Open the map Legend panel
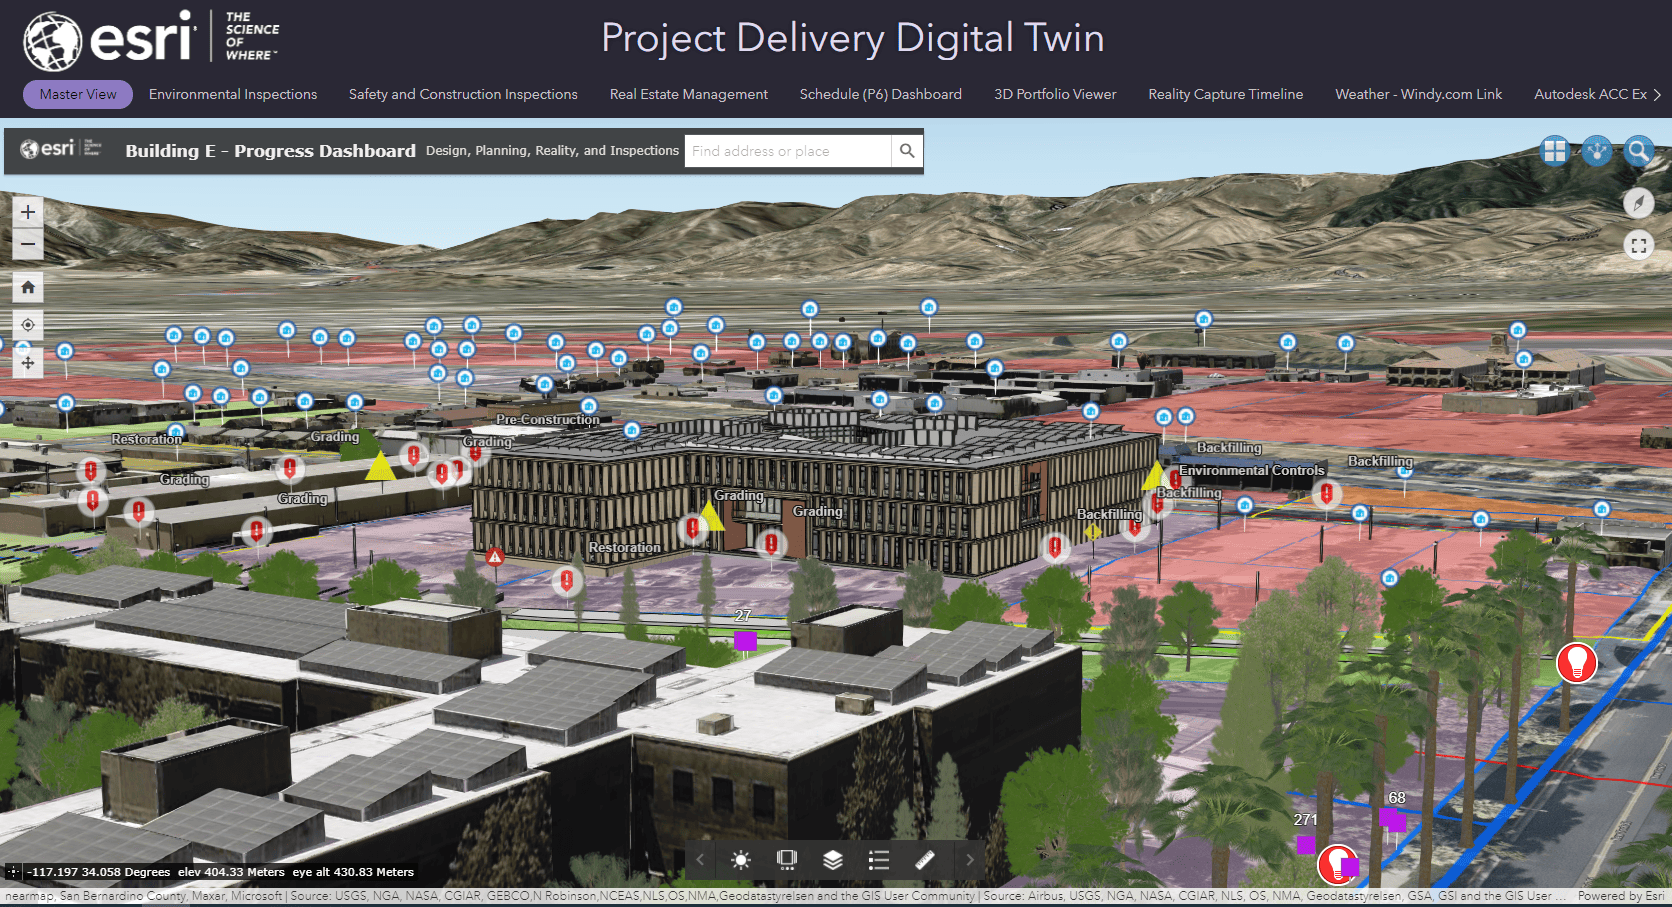This screenshot has width=1672, height=907. coord(878,859)
